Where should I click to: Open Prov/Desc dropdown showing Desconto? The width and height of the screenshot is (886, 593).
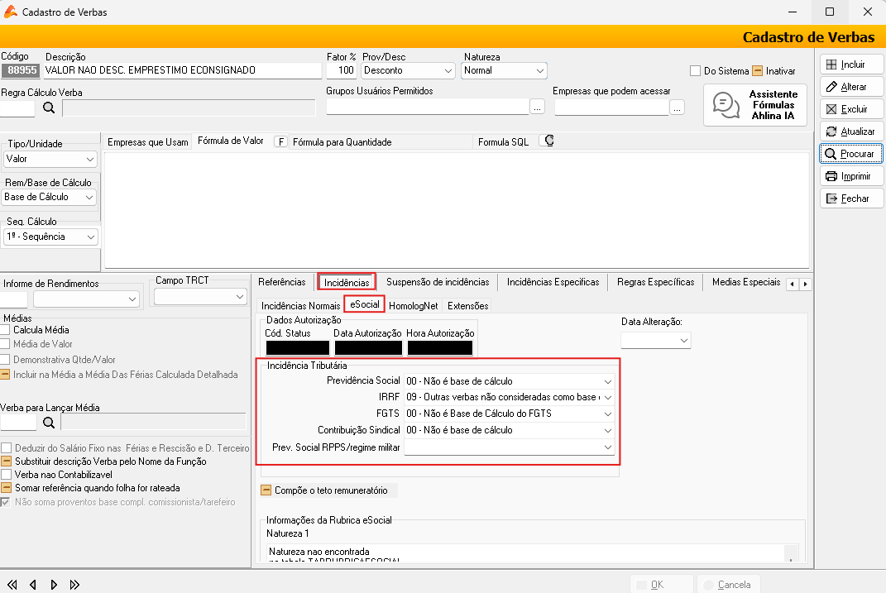click(408, 71)
